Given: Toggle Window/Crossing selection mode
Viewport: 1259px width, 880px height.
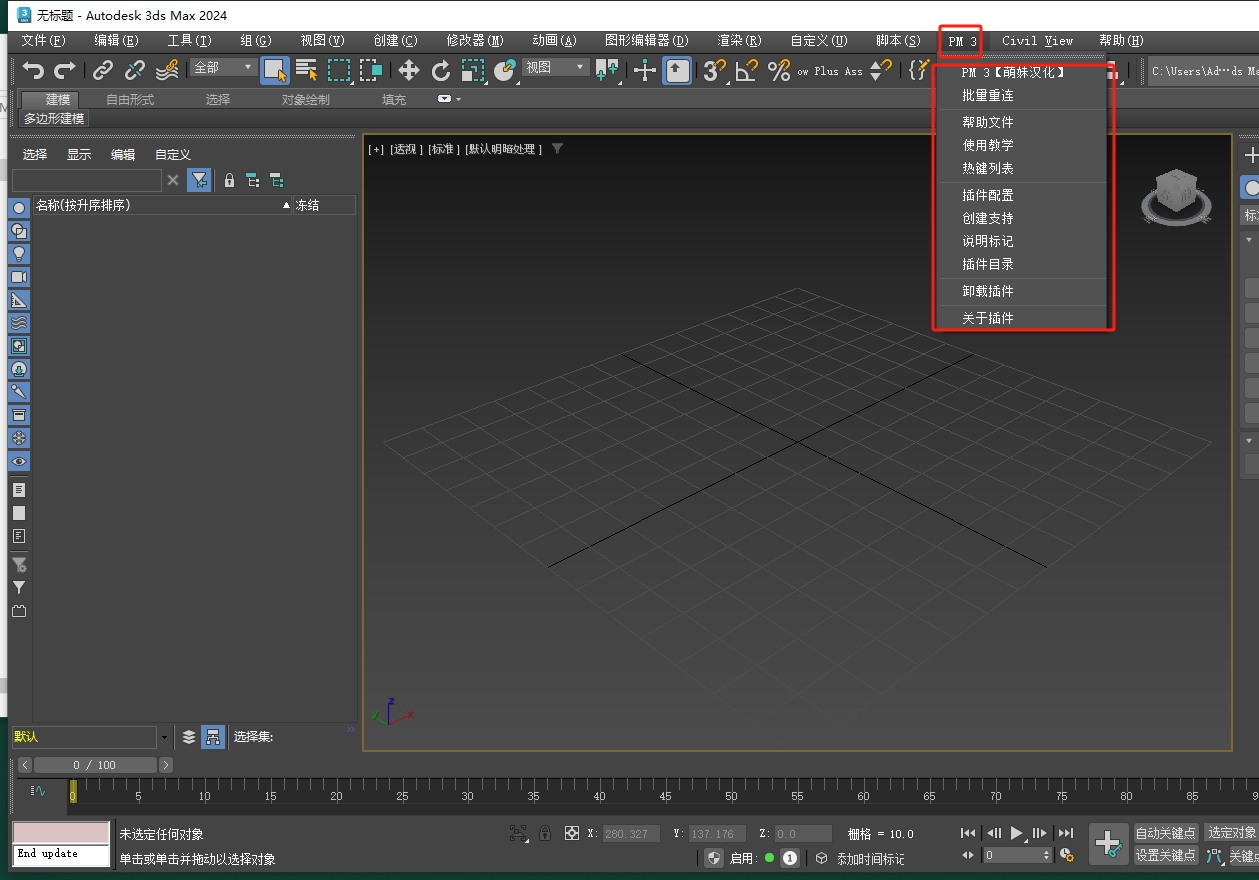Looking at the screenshot, I should pos(371,70).
